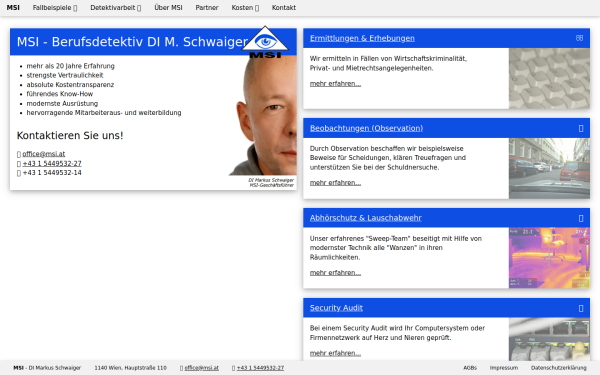The image size is (600, 375).
Task: Click the fax icon beside +43 1 5449532-14
Action: 19,173
